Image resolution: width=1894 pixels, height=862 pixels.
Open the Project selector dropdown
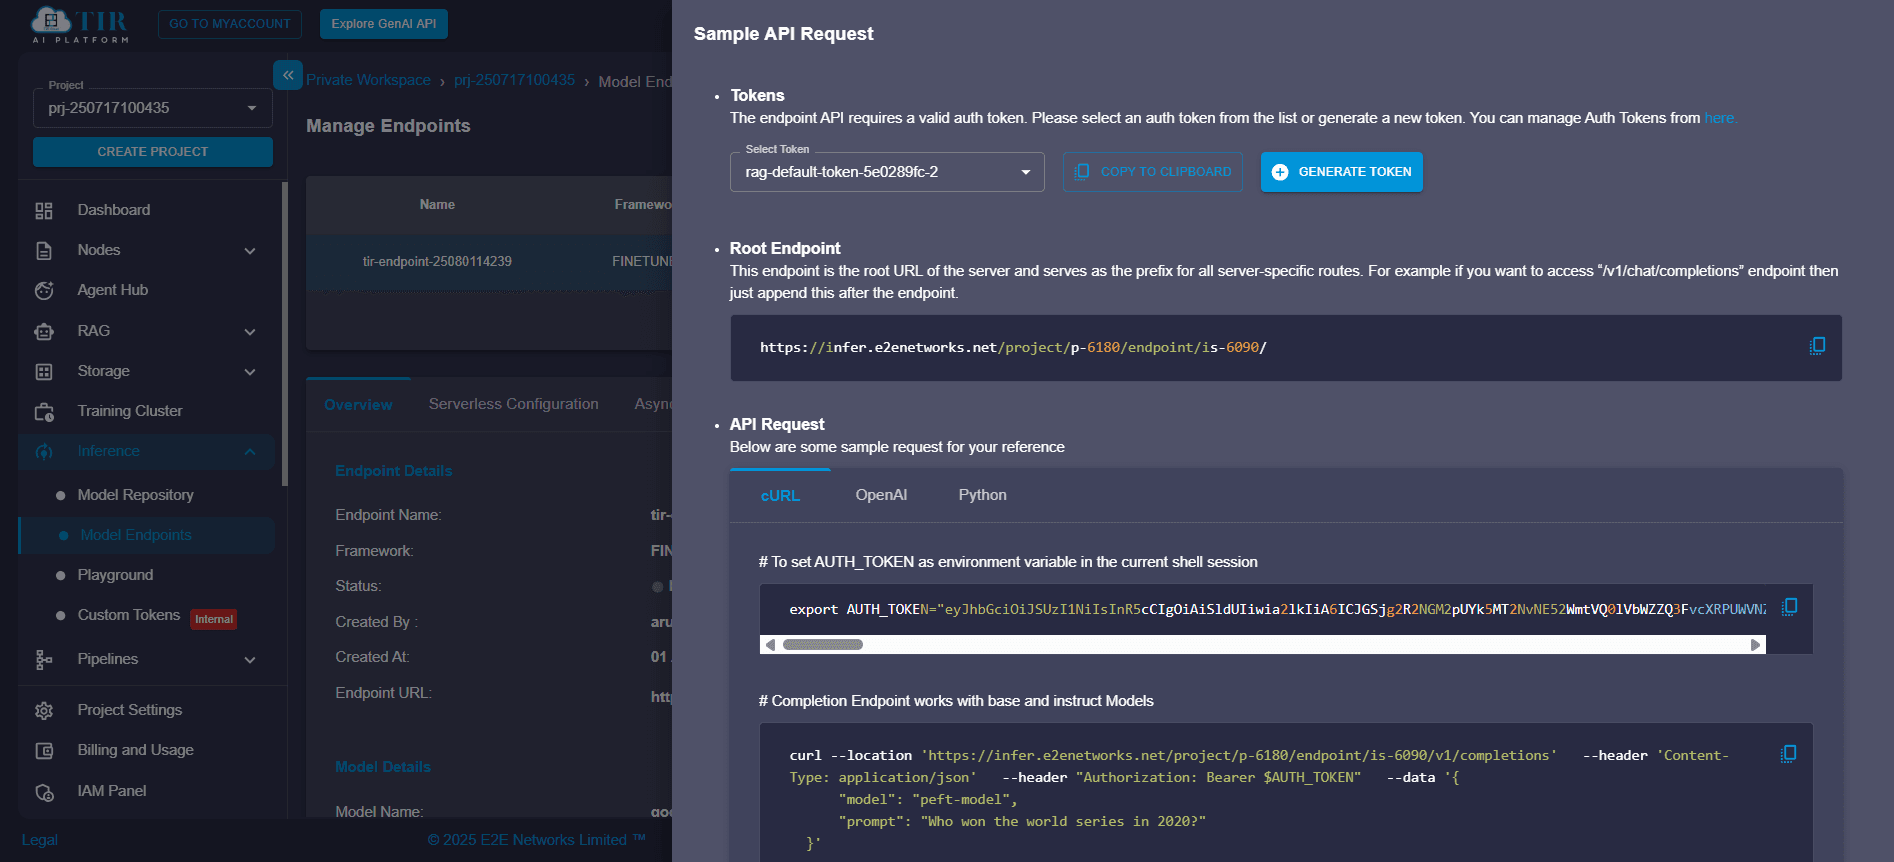click(x=152, y=108)
